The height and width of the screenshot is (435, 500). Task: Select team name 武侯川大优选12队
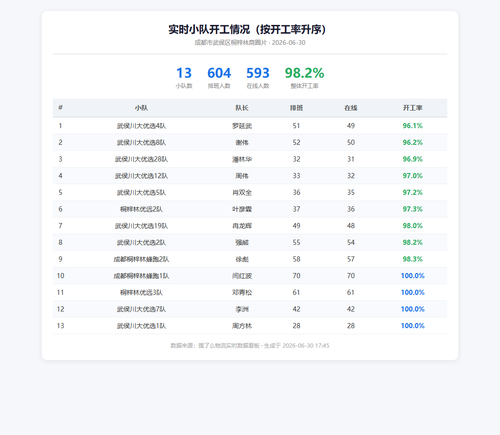point(141,176)
